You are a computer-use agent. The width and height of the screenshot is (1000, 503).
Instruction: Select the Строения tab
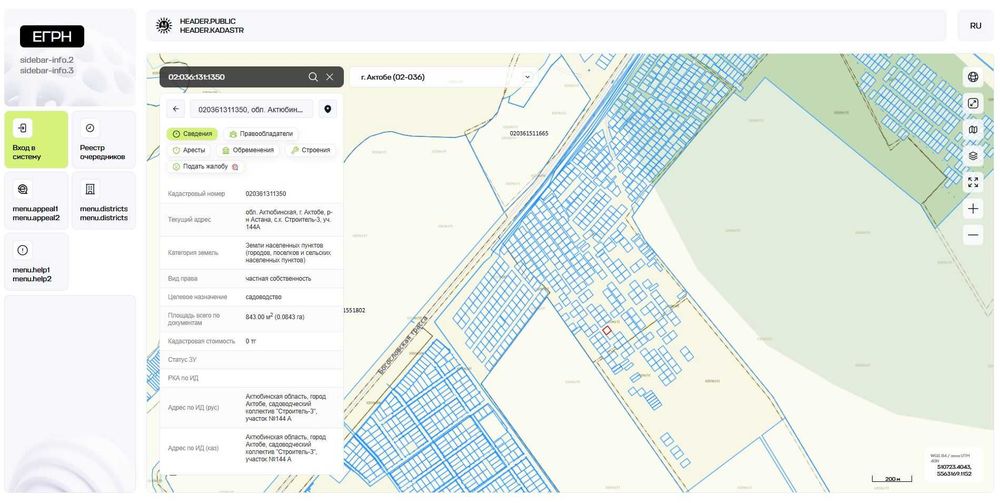click(310, 150)
